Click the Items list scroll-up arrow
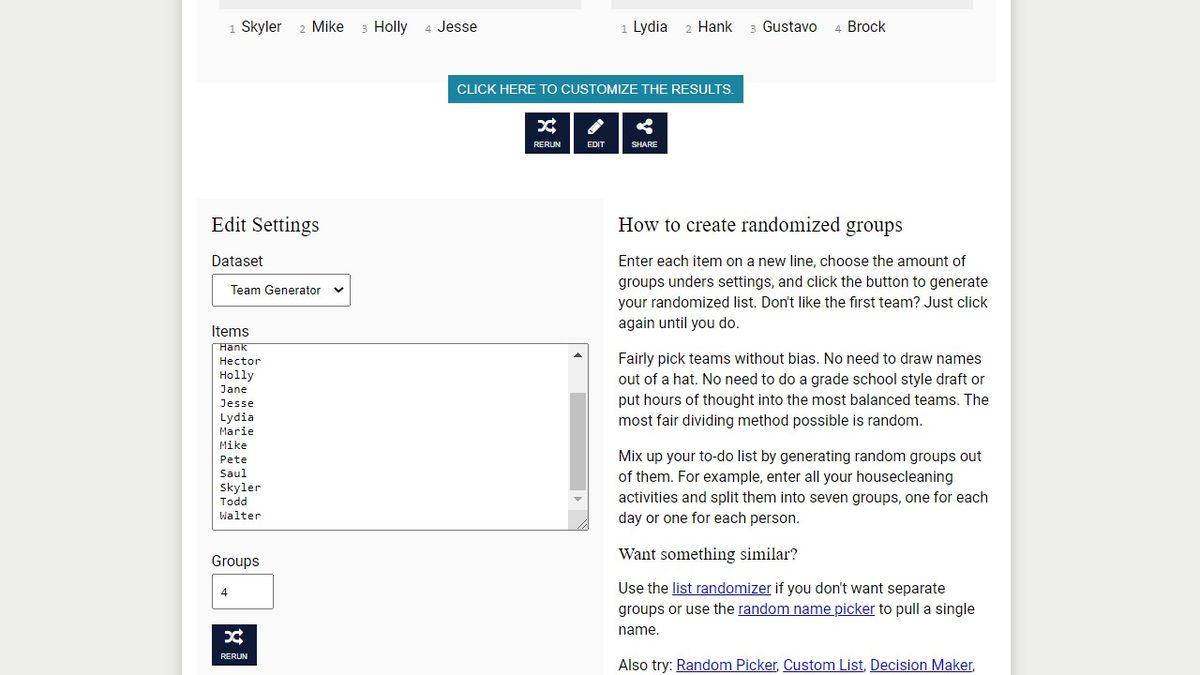The image size is (1200, 675). coord(578,355)
